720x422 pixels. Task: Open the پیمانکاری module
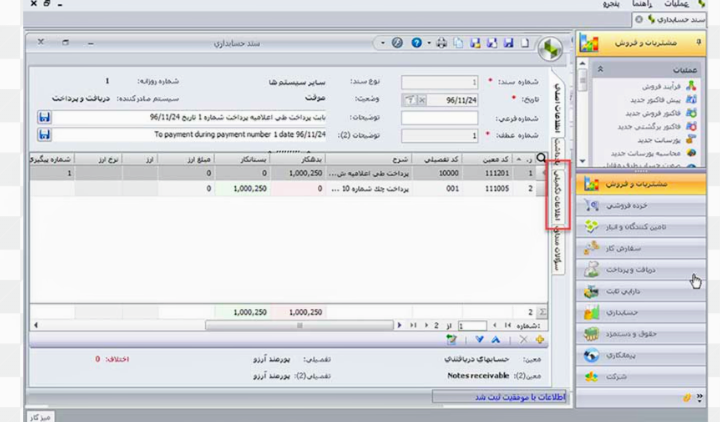pyautogui.click(x=641, y=355)
